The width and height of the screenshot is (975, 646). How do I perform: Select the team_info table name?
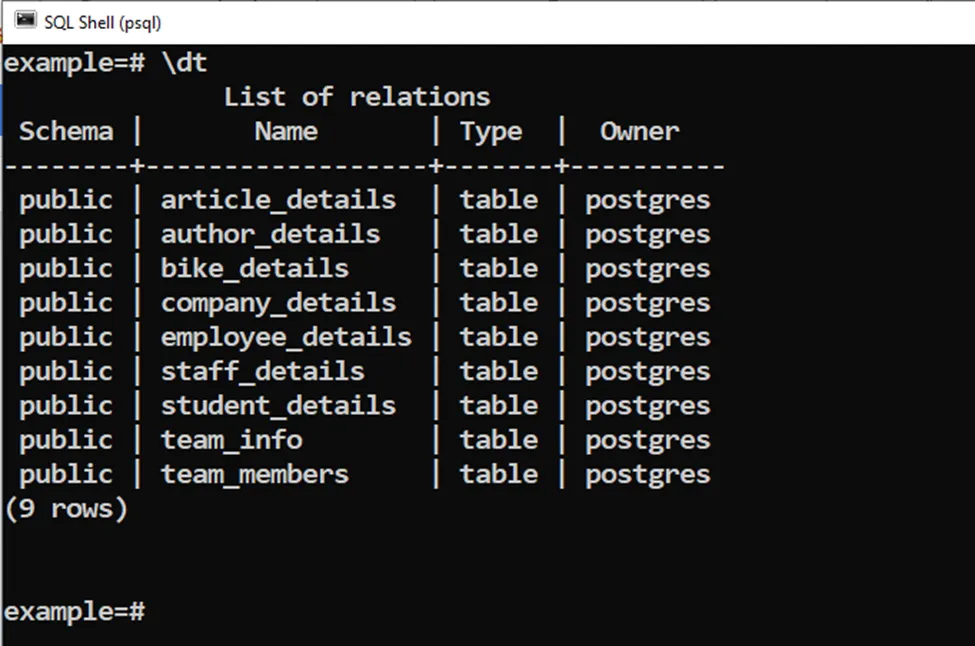point(231,440)
